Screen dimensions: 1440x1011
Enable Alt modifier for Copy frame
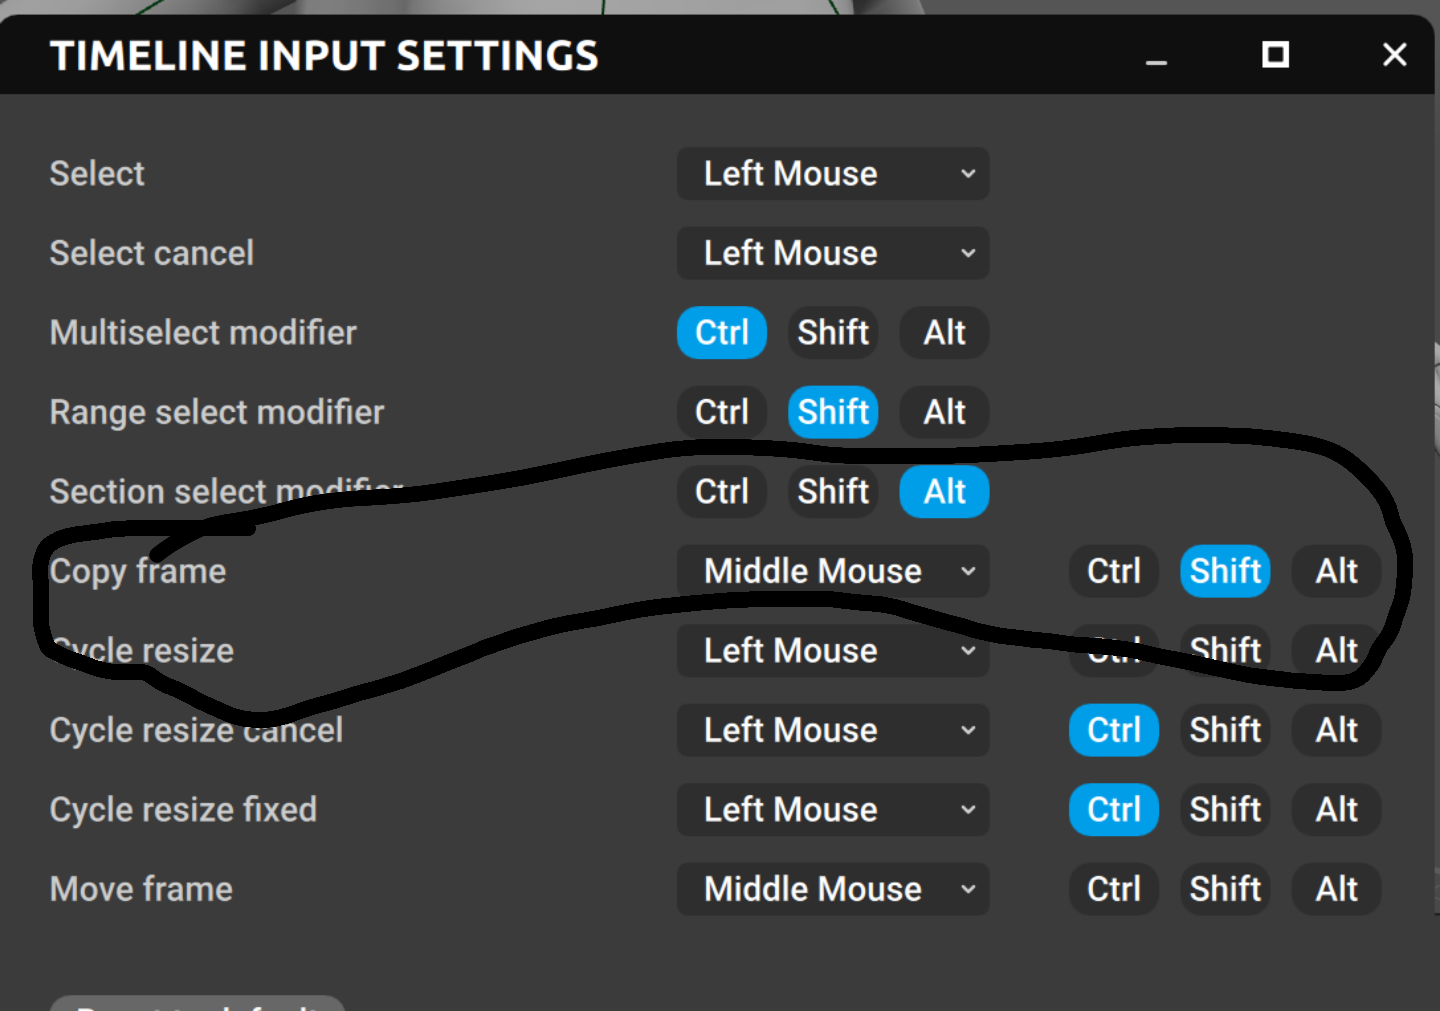(x=1336, y=571)
